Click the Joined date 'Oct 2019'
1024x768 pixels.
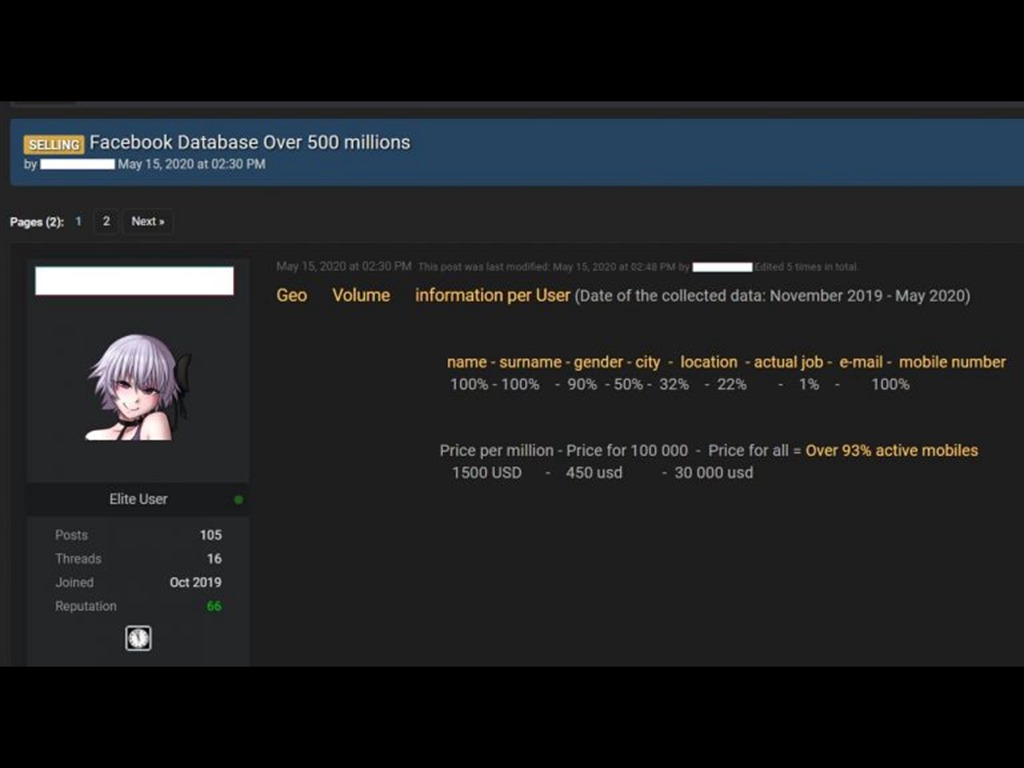[195, 582]
